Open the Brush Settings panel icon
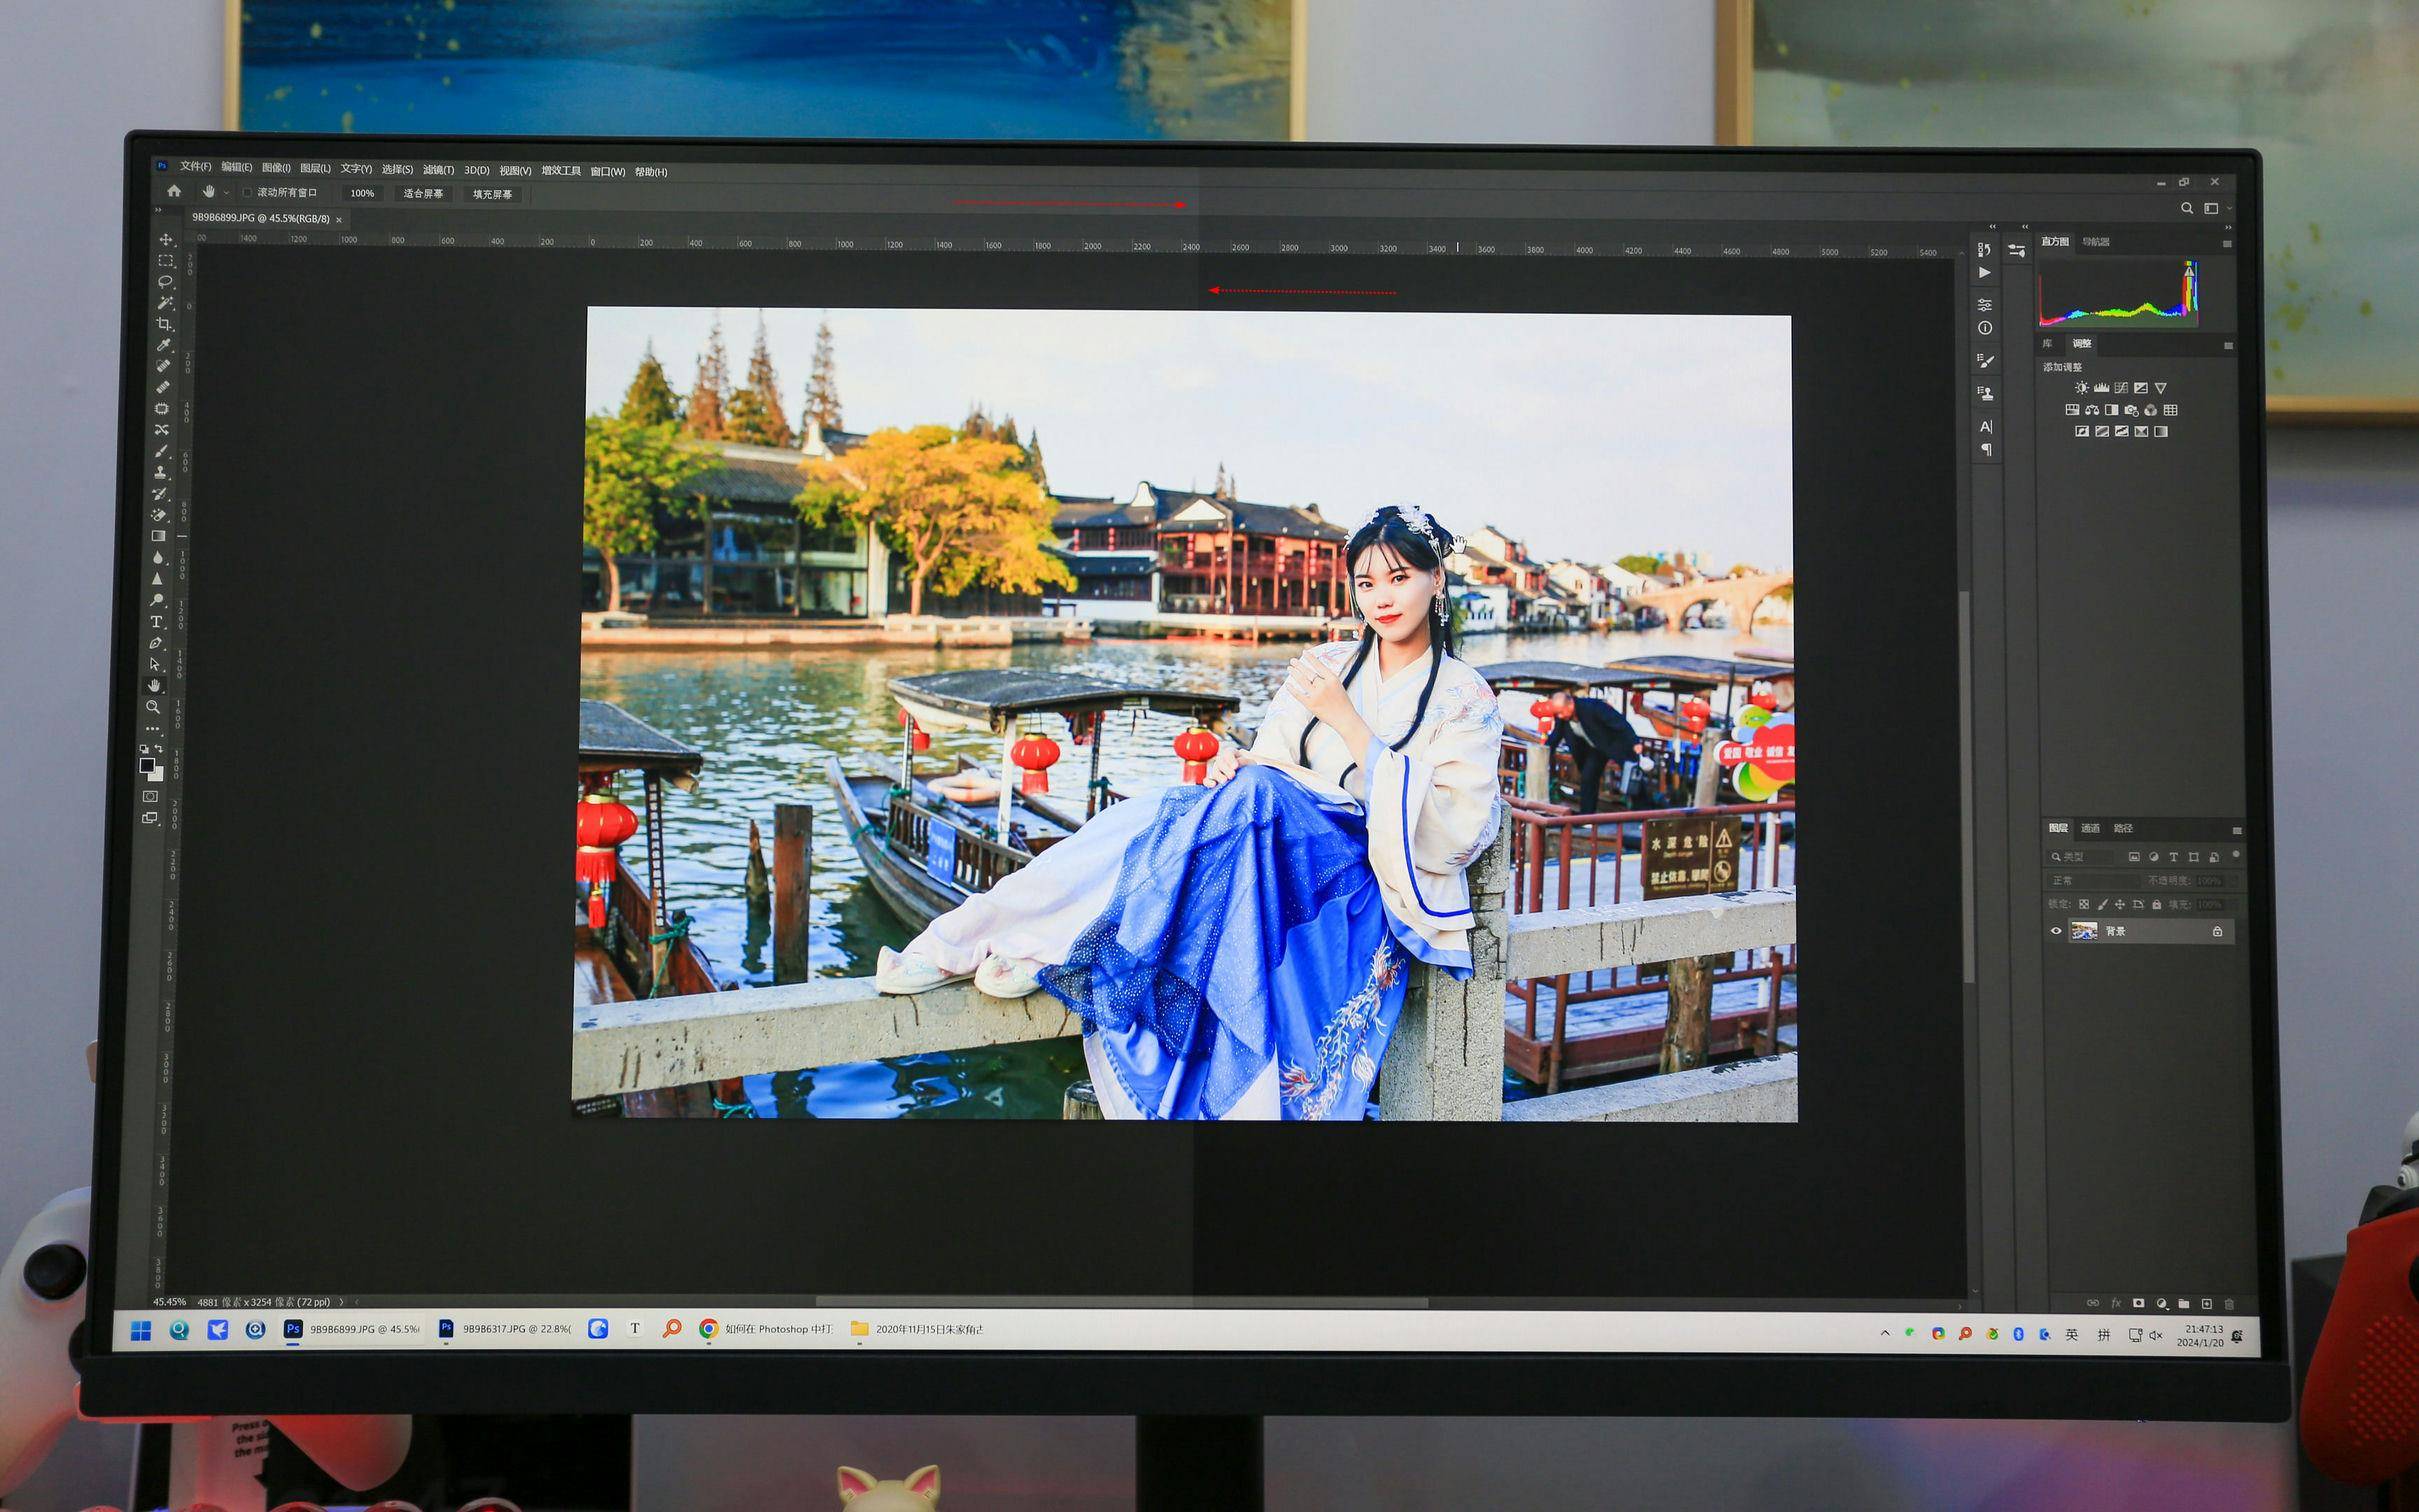The width and height of the screenshot is (2419, 1512). [1986, 361]
